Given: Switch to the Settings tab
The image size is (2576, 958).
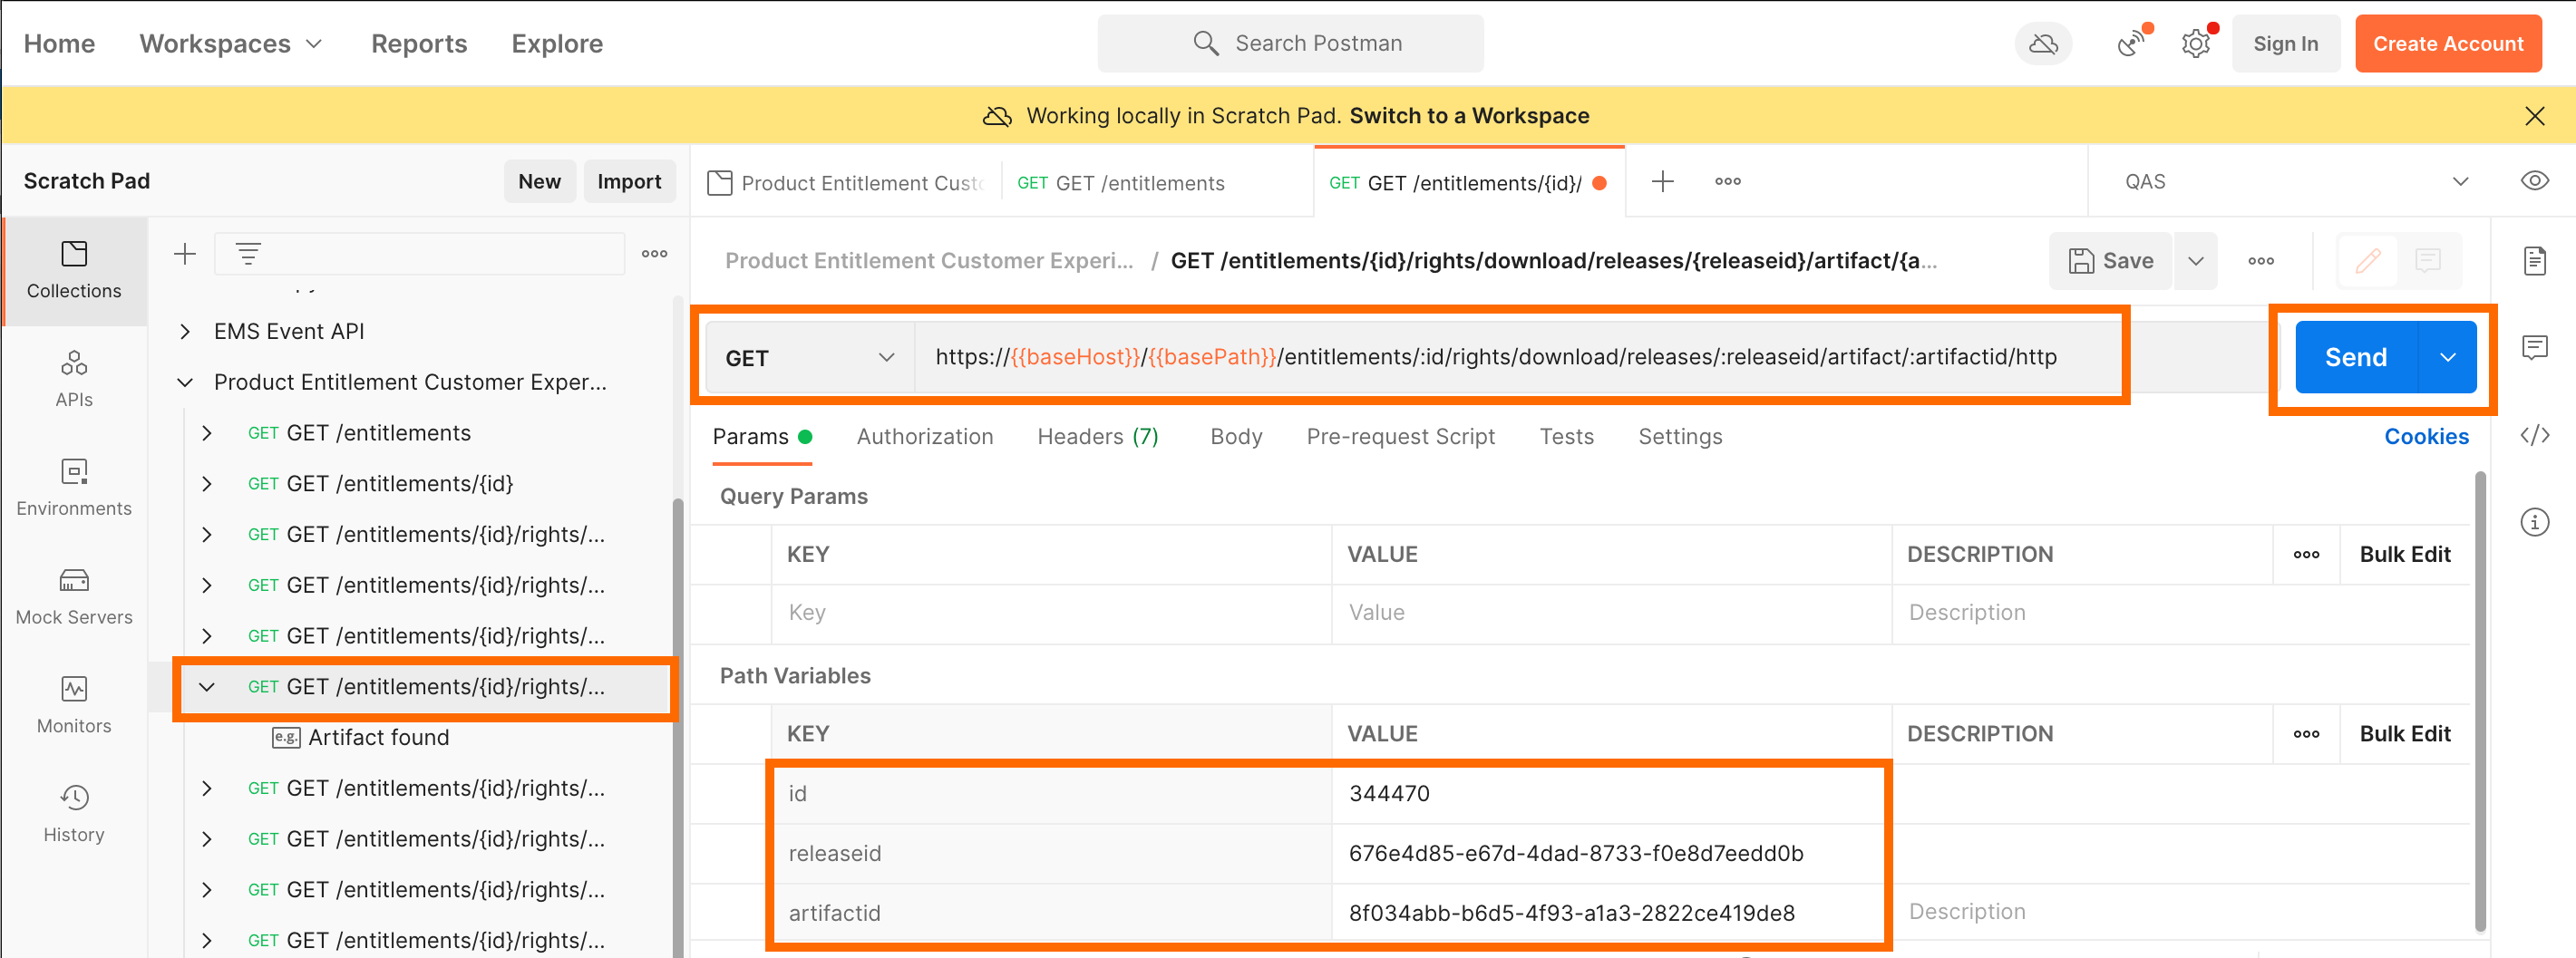Looking at the screenshot, I should (x=1680, y=437).
